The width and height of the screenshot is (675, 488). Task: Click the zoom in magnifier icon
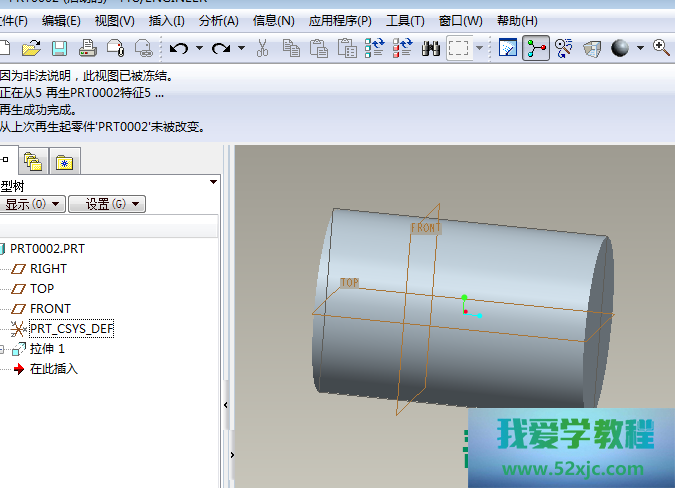click(x=660, y=47)
